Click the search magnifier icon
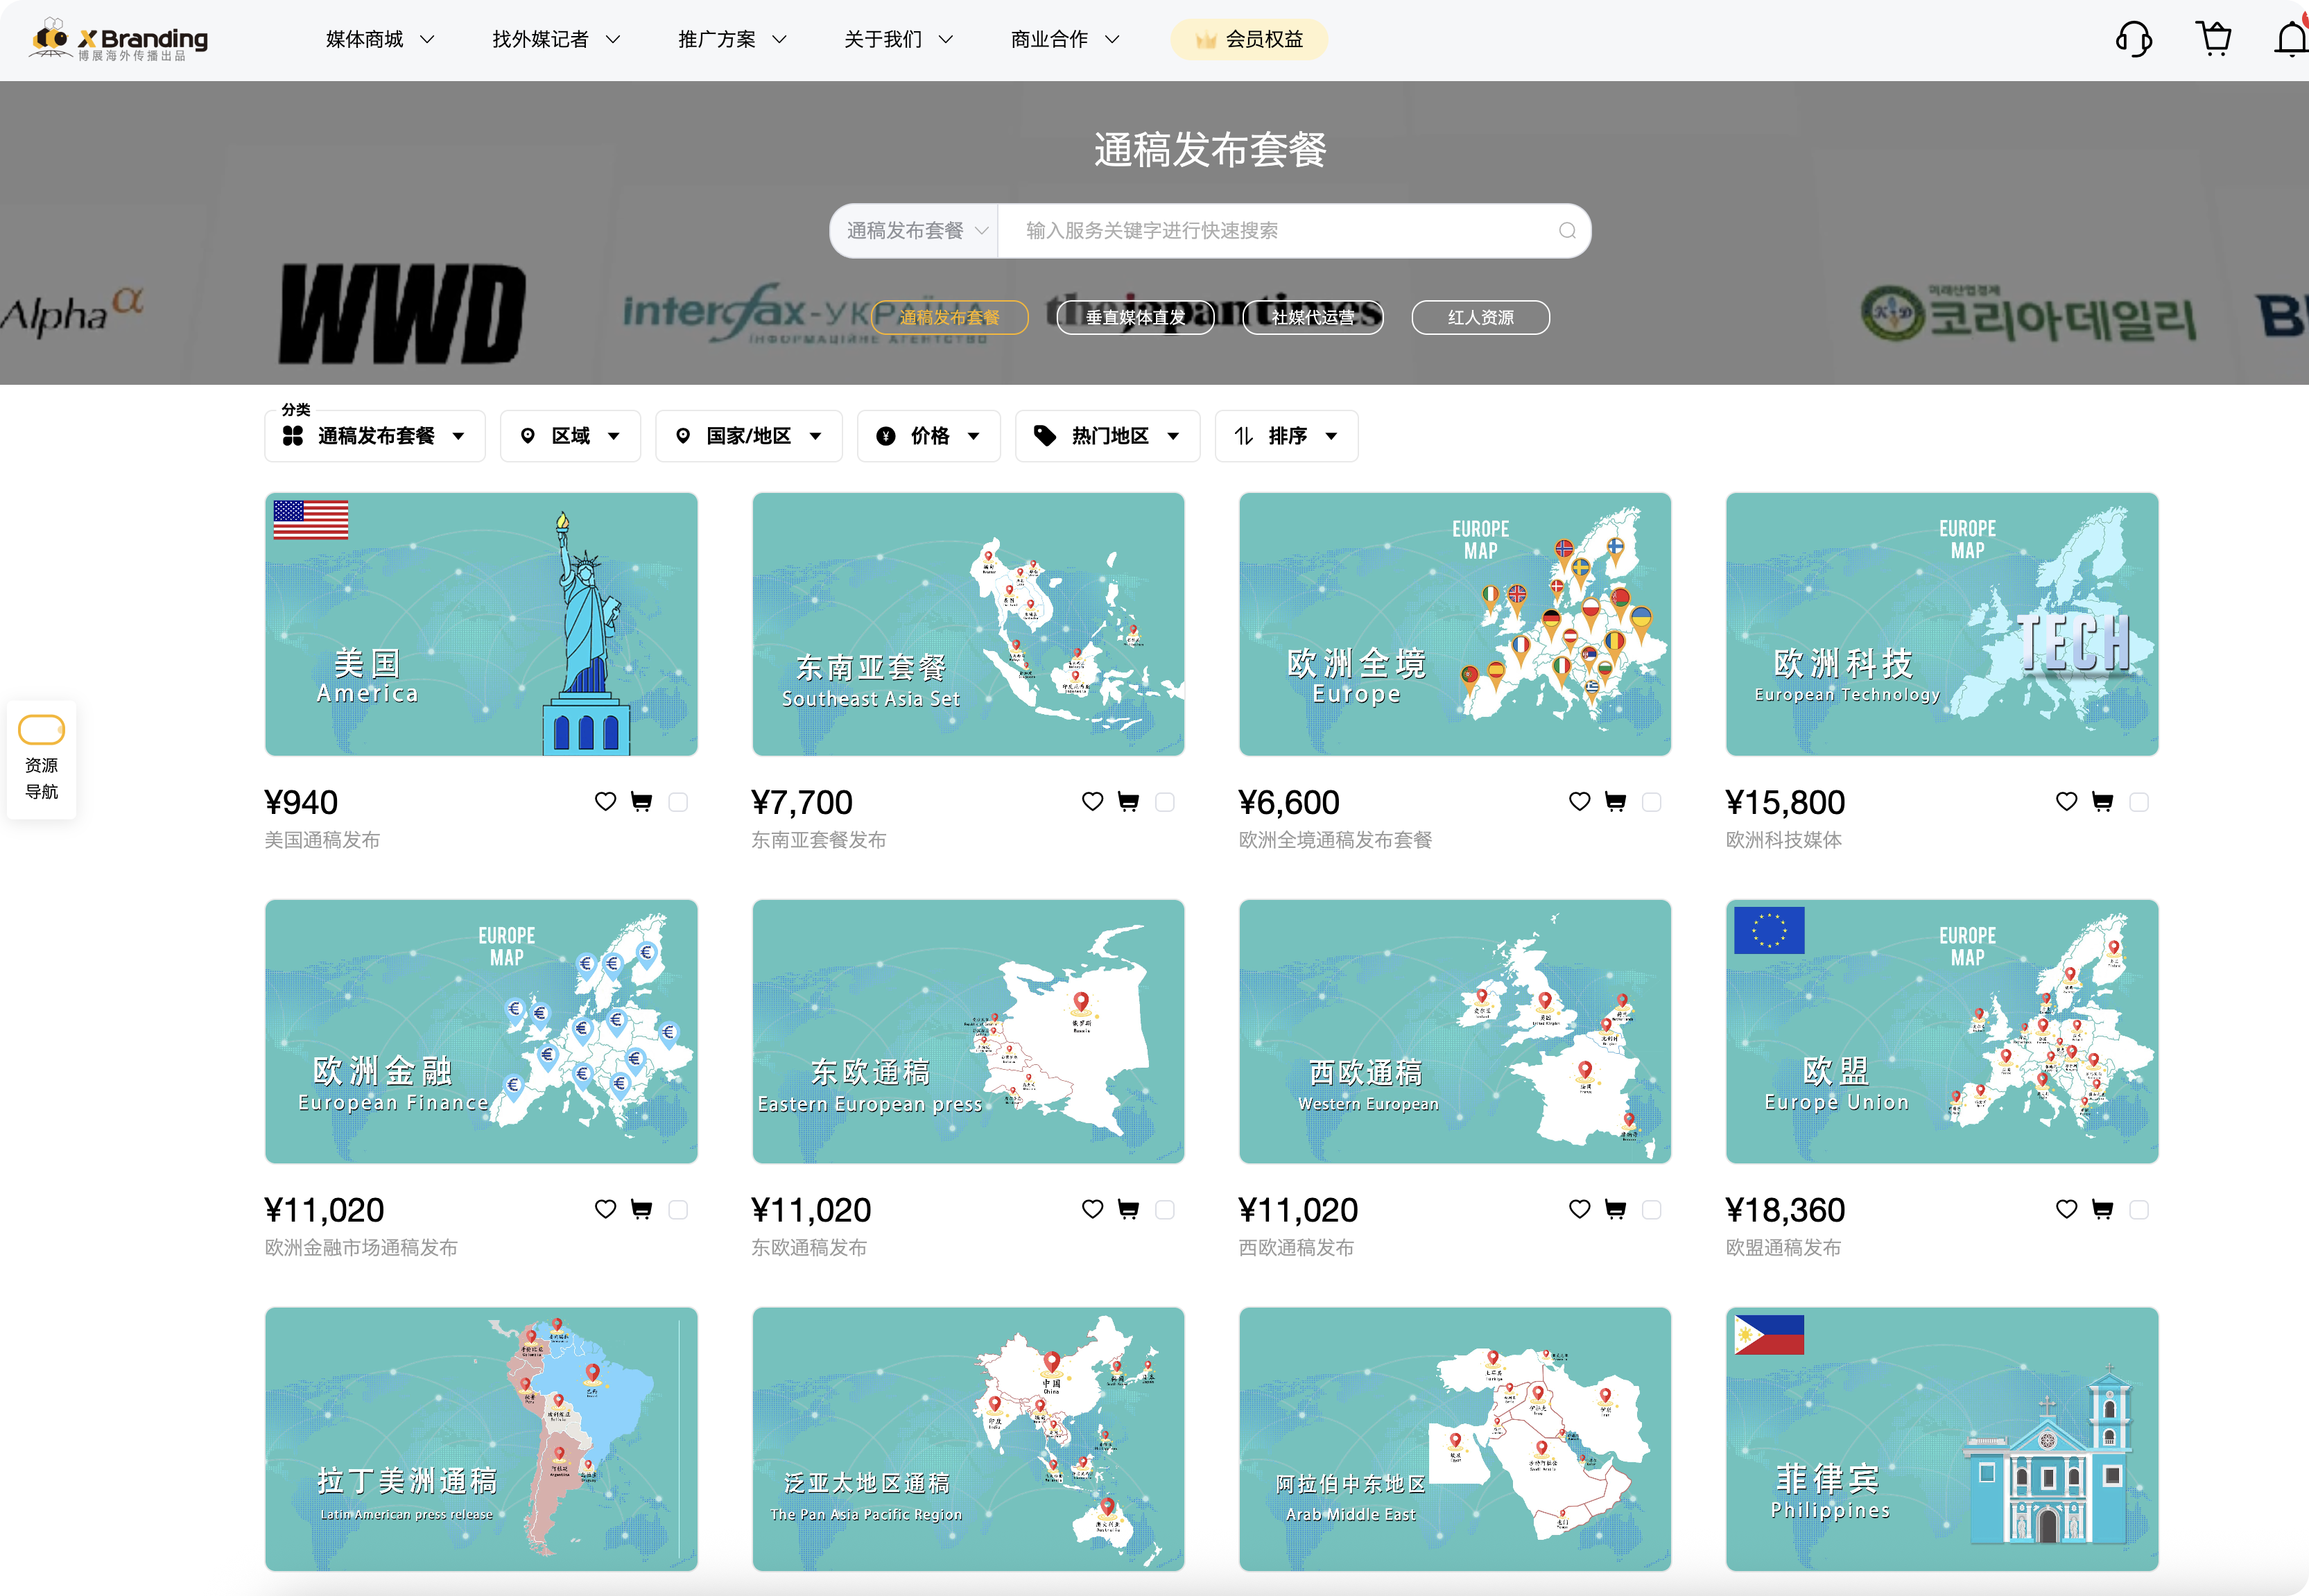This screenshot has height=1596, width=2309. tap(1567, 231)
